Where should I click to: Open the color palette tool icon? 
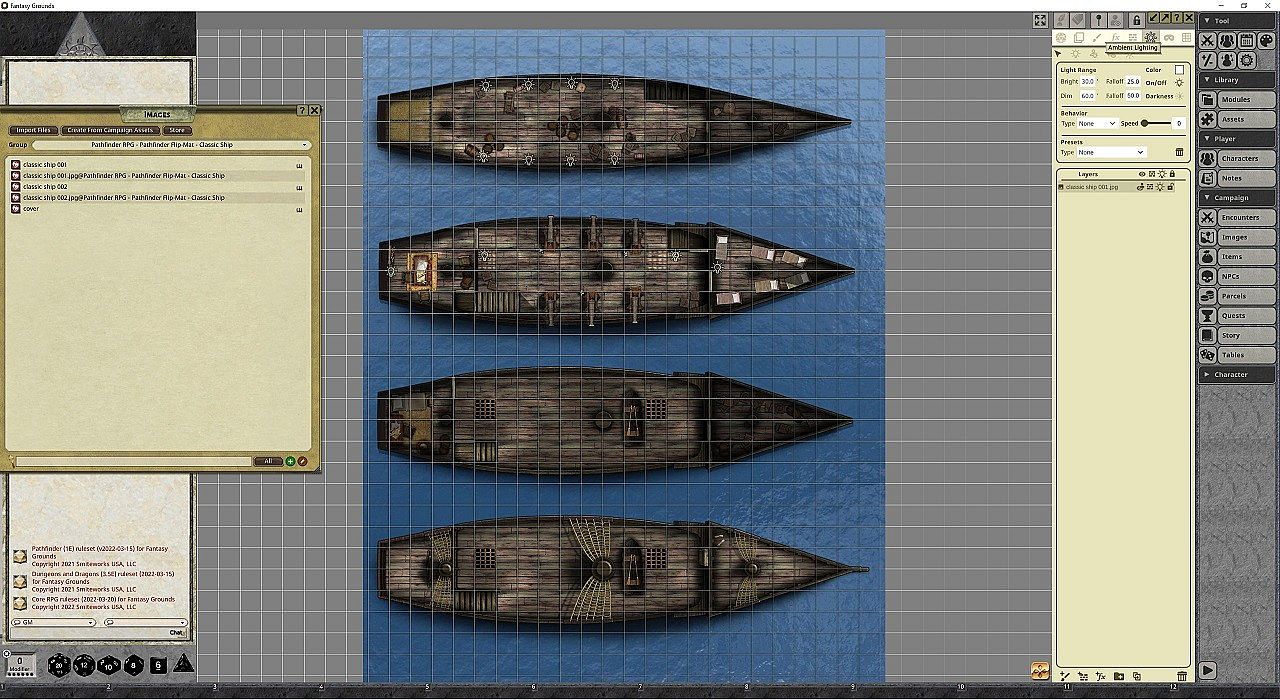pos(1266,41)
